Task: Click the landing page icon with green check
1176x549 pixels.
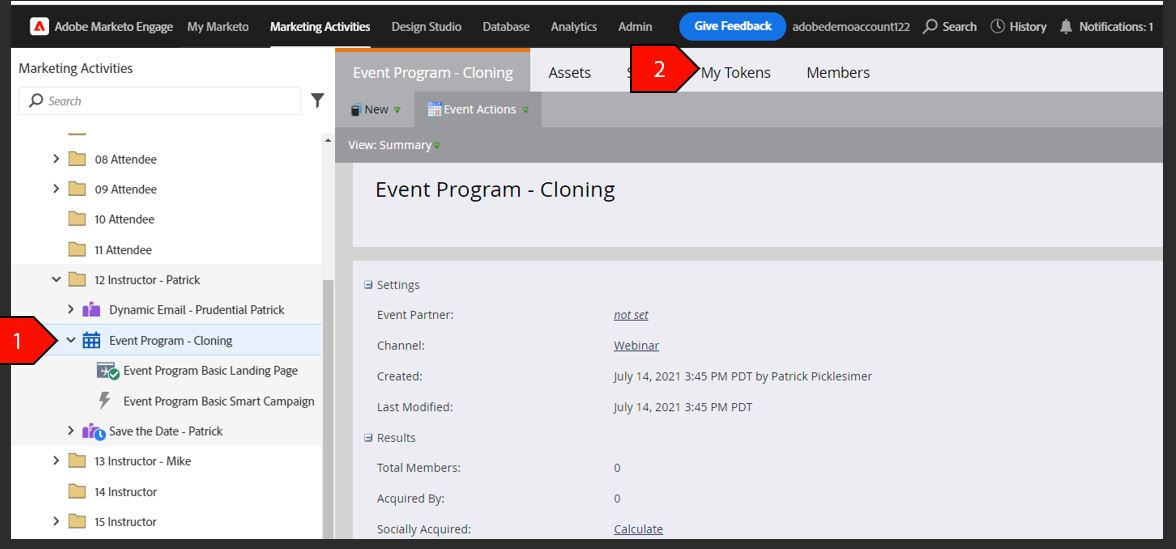Action: [107, 370]
